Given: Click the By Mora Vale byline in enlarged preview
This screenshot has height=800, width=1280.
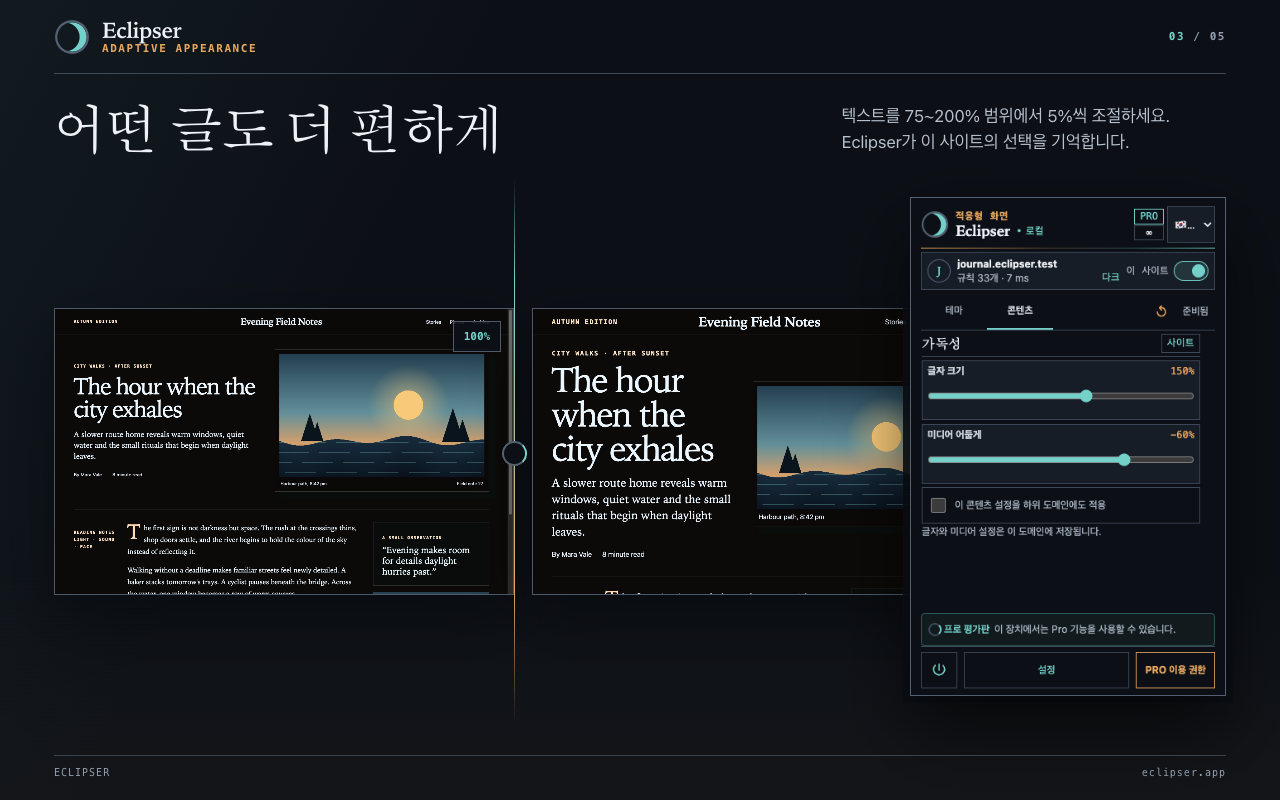Looking at the screenshot, I should click(573, 554).
